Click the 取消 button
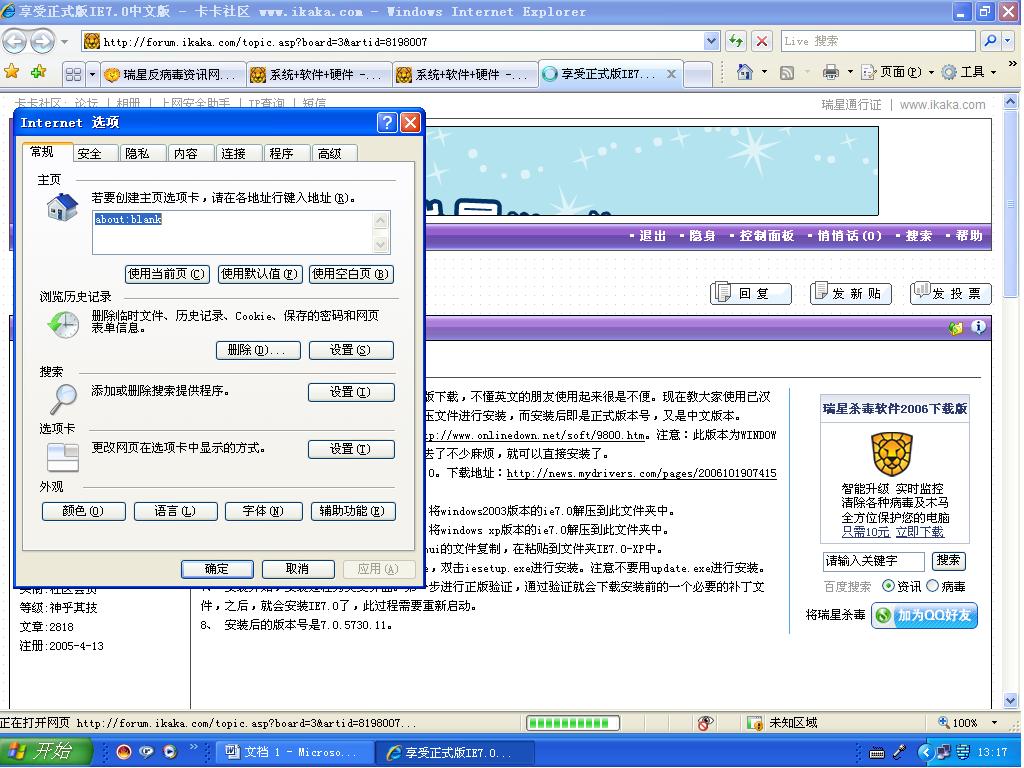 coord(298,569)
